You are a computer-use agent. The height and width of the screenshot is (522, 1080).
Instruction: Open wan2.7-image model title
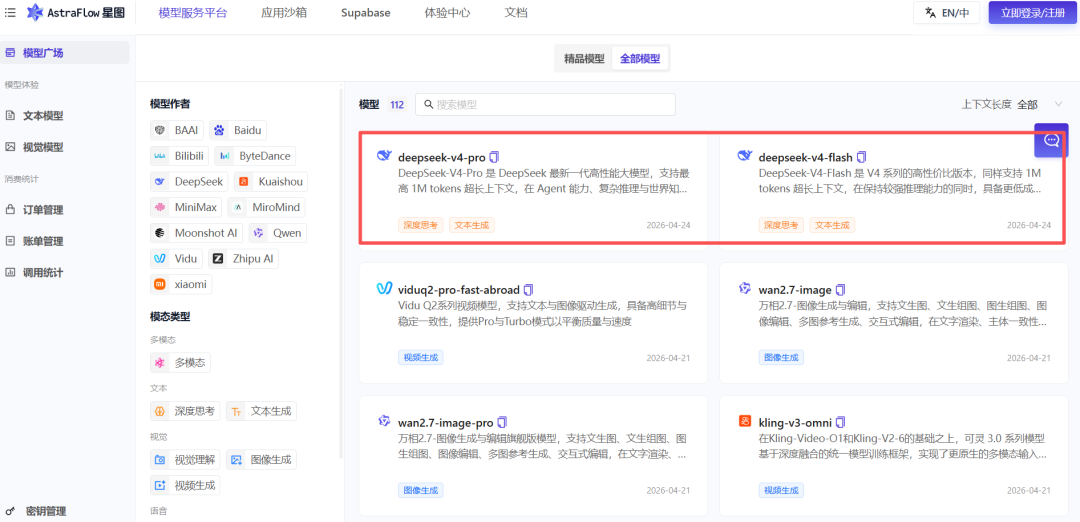tap(795, 289)
